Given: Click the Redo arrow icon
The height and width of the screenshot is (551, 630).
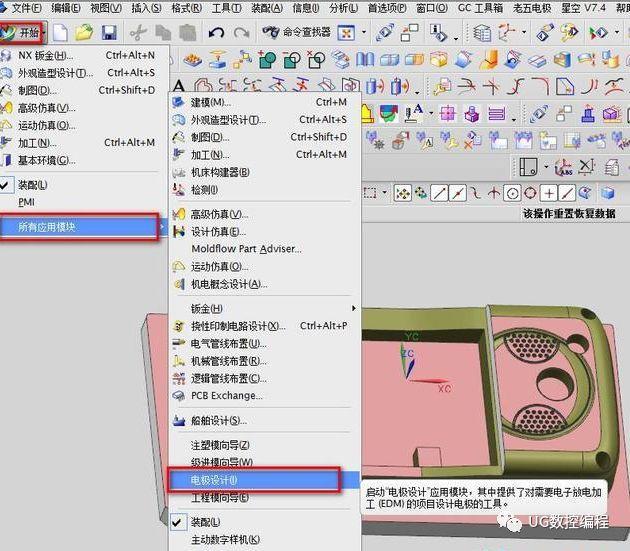Looking at the screenshot, I should (x=241, y=33).
